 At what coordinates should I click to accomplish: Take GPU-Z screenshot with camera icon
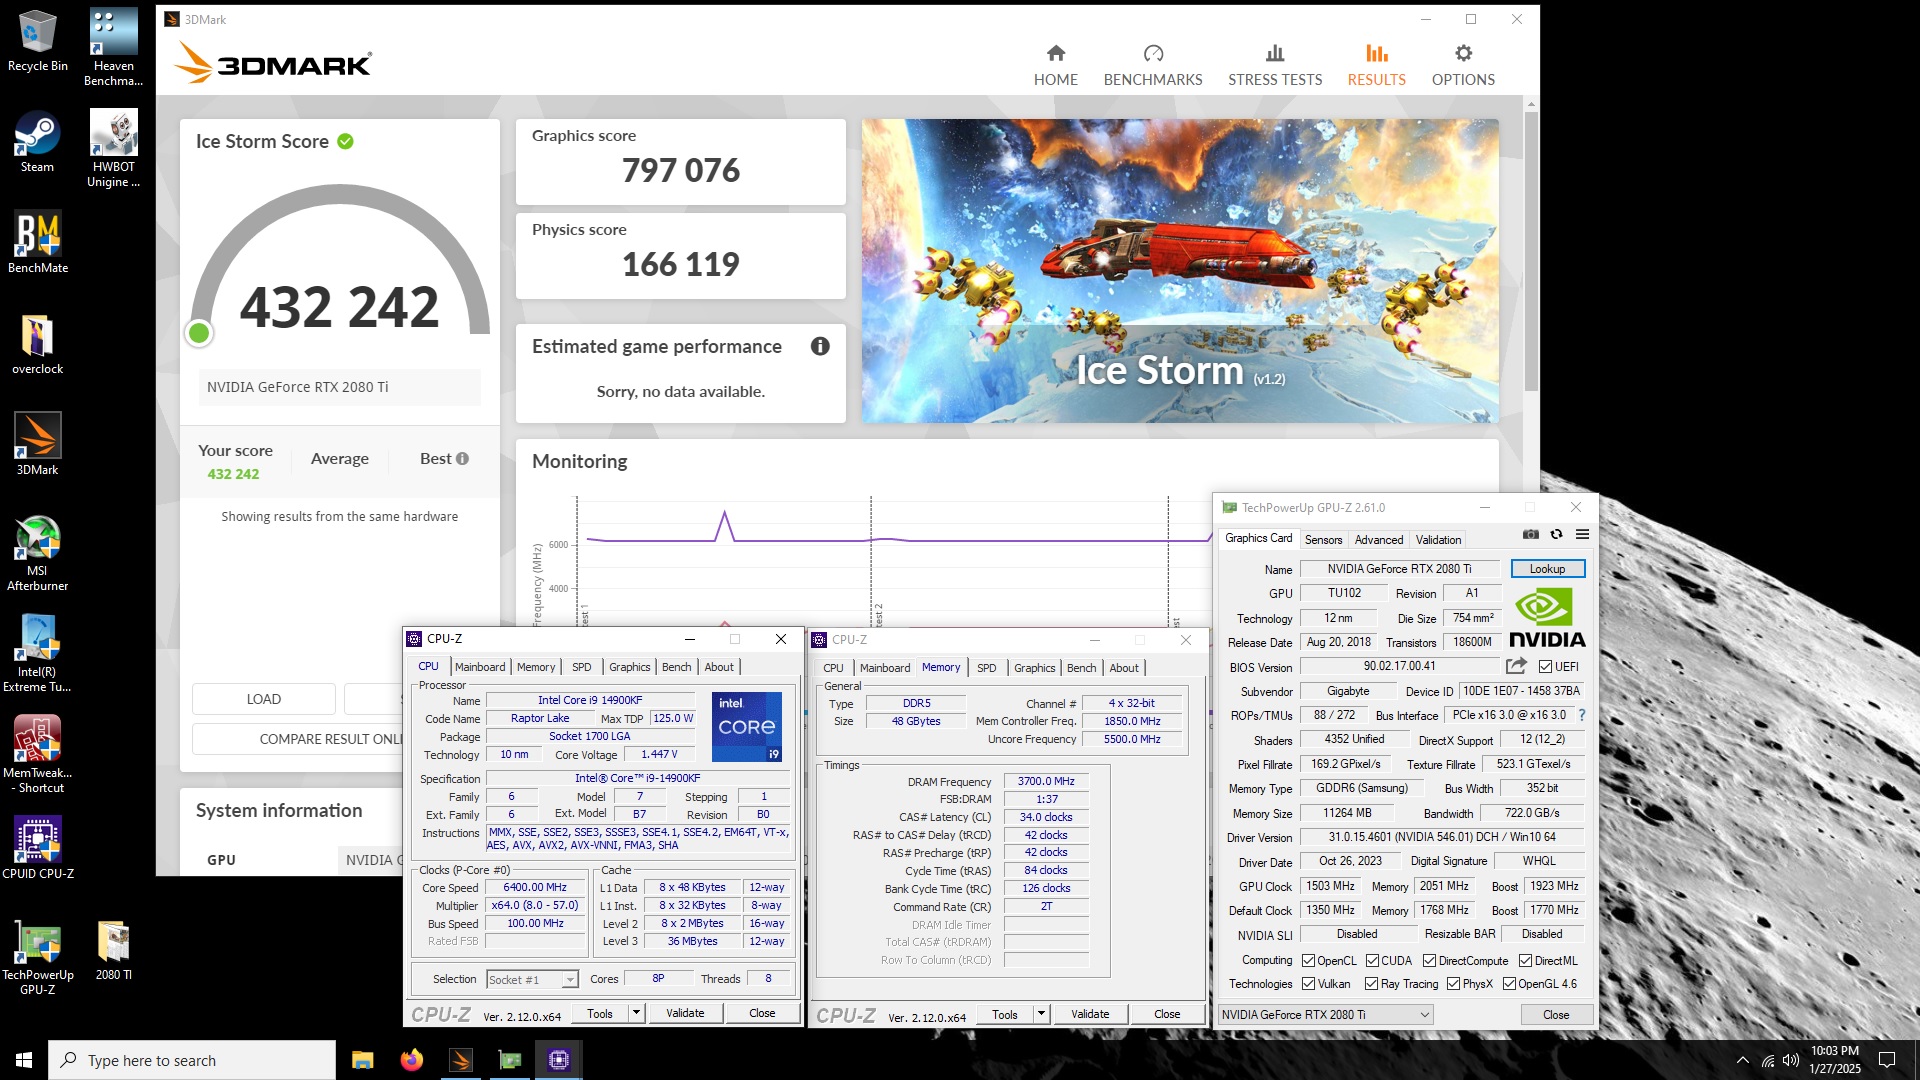coord(1531,535)
